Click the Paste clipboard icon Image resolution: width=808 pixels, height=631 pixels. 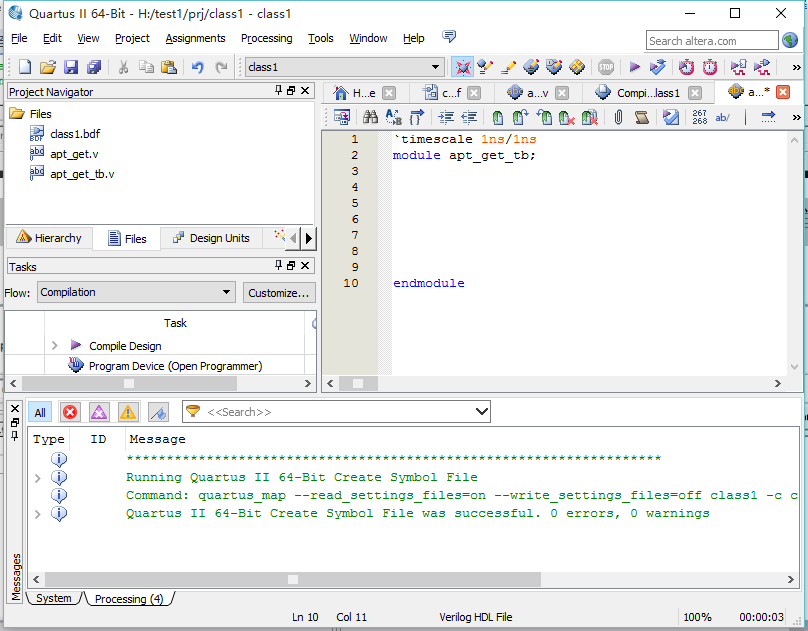[169, 67]
